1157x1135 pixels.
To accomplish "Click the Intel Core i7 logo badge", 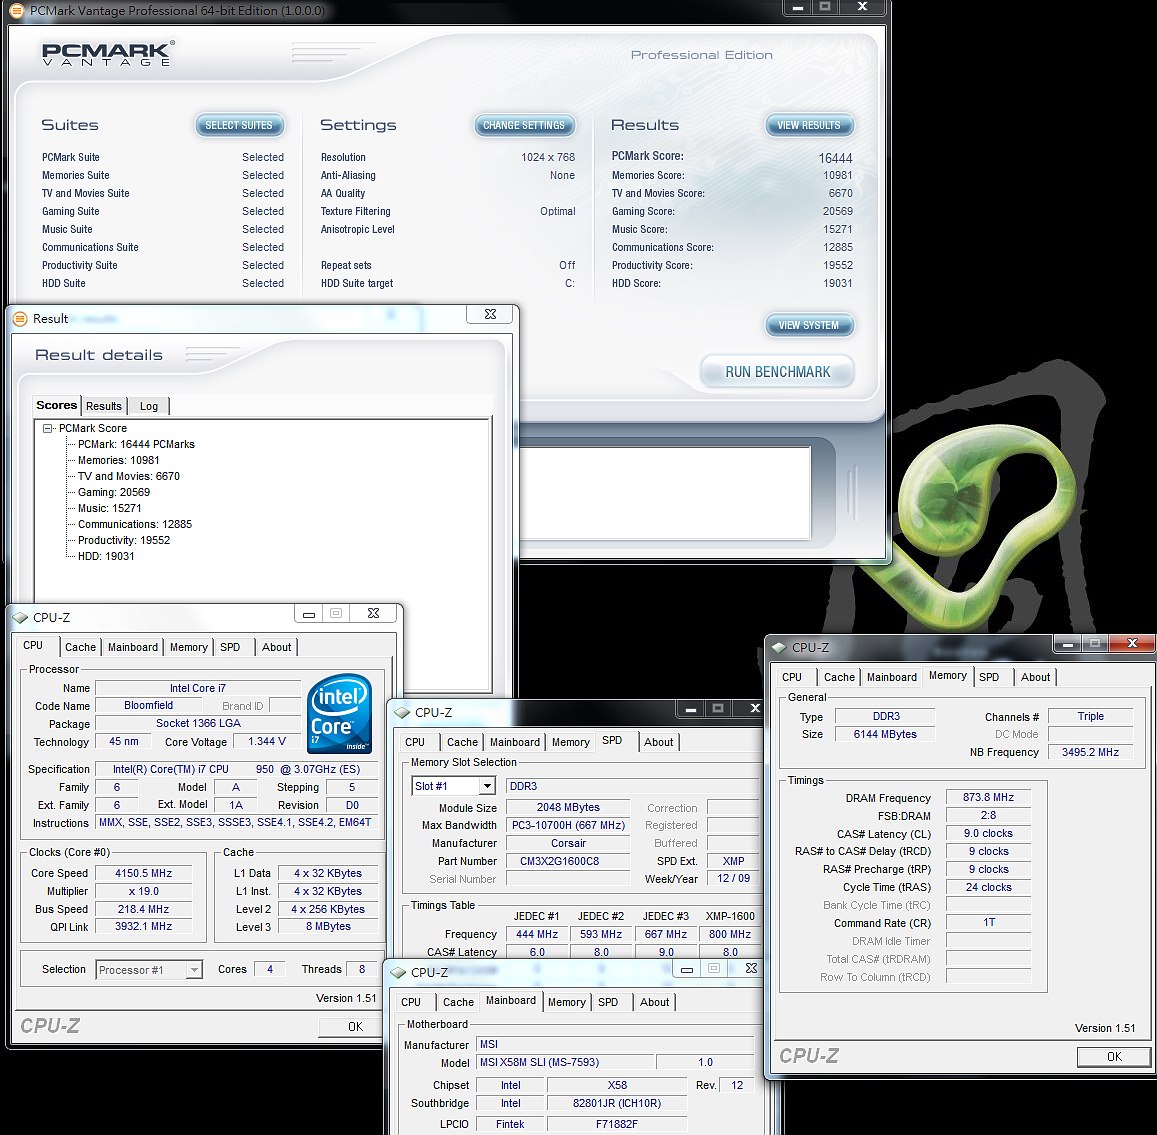I will (339, 713).
